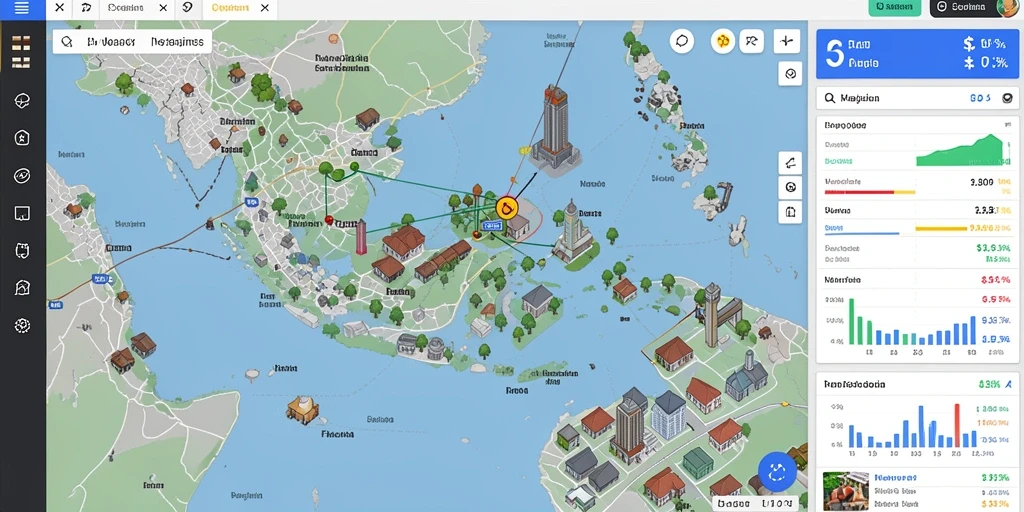
Task: Expand the blue summary card
Action: pos(918,54)
